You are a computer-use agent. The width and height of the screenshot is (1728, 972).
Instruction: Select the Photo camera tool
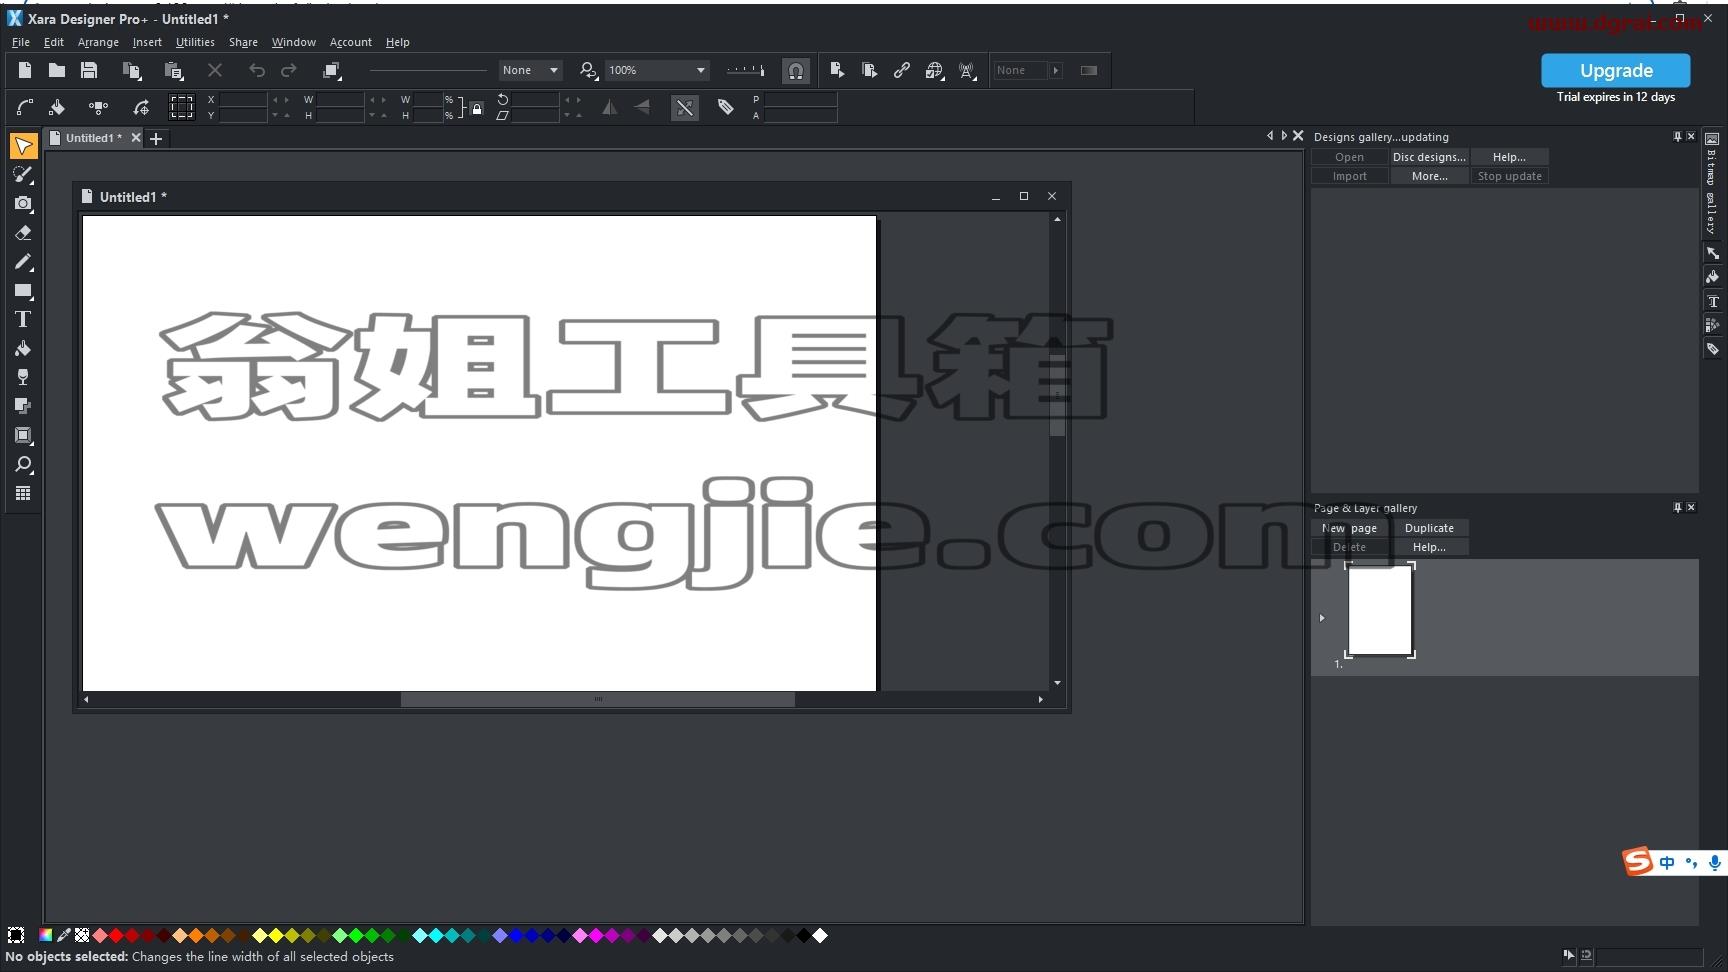pyautogui.click(x=23, y=204)
